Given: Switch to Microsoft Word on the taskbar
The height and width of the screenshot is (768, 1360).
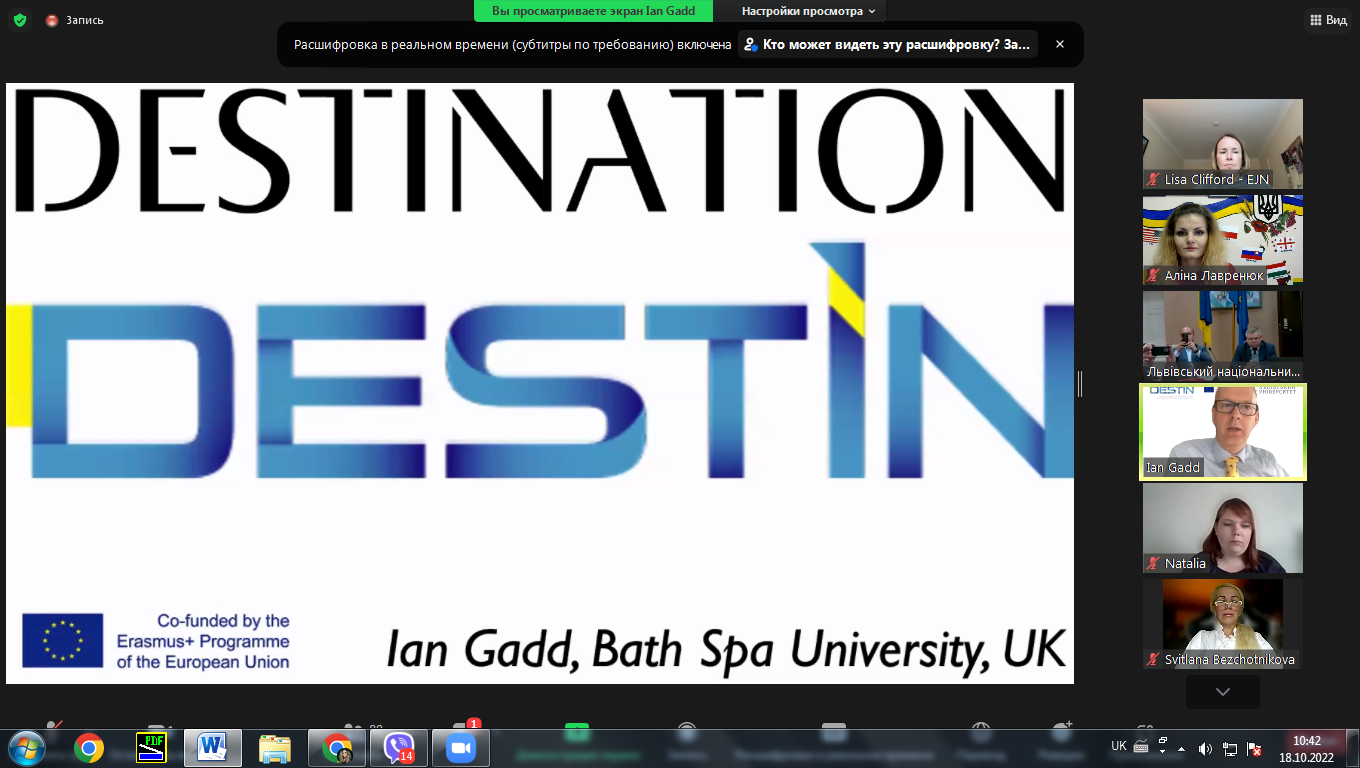Looking at the screenshot, I should click(x=212, y=748).
